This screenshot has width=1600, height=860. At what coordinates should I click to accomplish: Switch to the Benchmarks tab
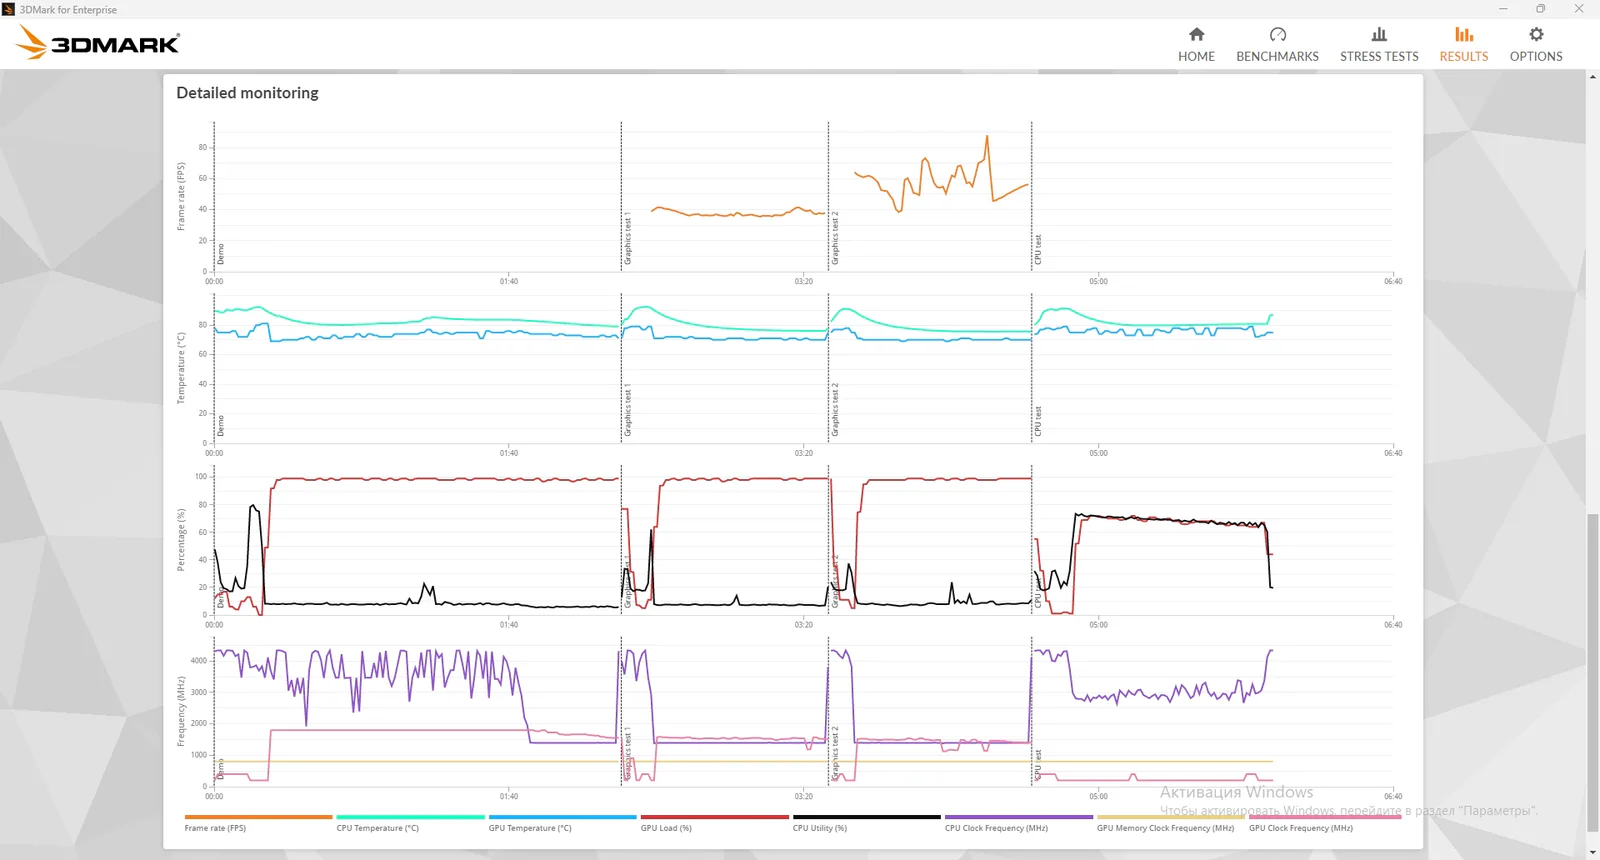1277,45
